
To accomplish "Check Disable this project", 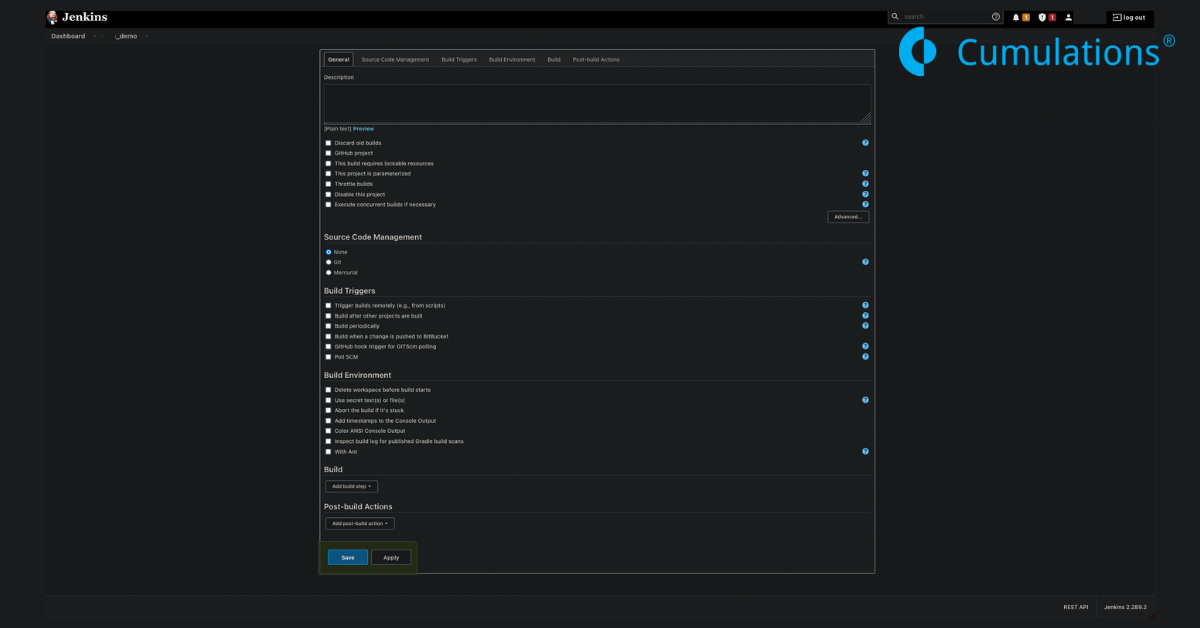I will [328, 194].
